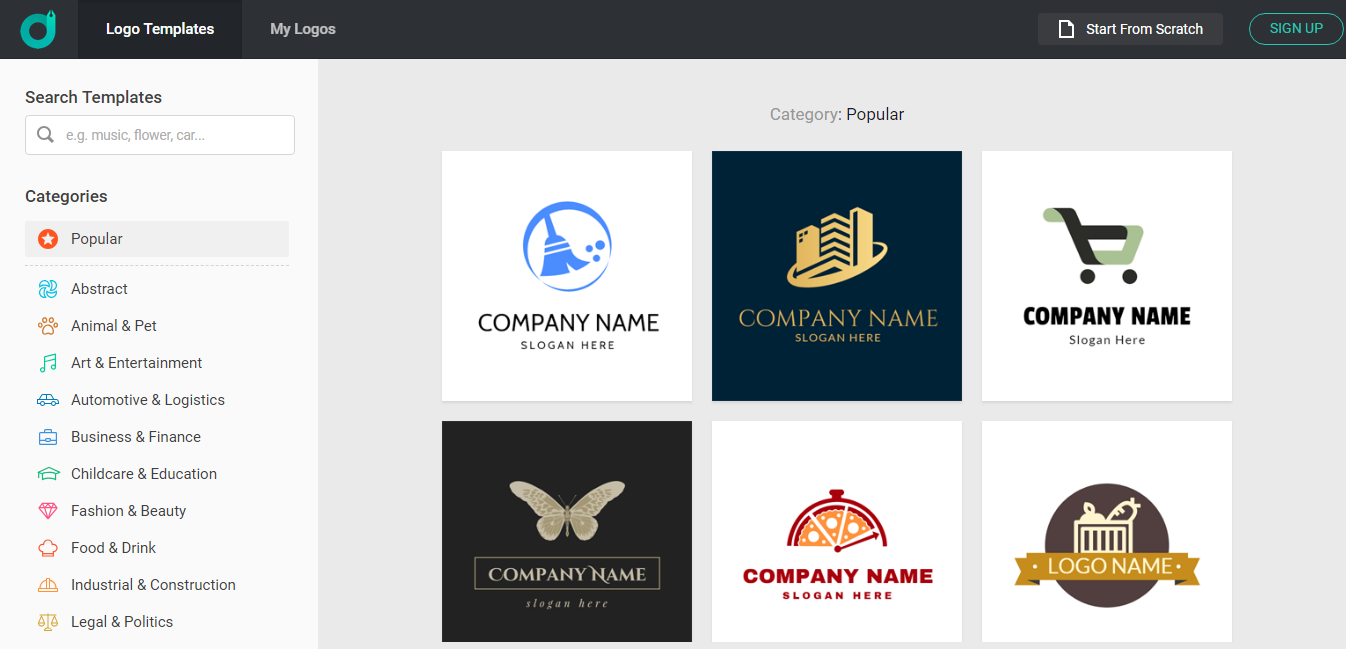1346x649 pixels.
Task: Click the Abstract category swirl icon
Action: click(48, 289)
